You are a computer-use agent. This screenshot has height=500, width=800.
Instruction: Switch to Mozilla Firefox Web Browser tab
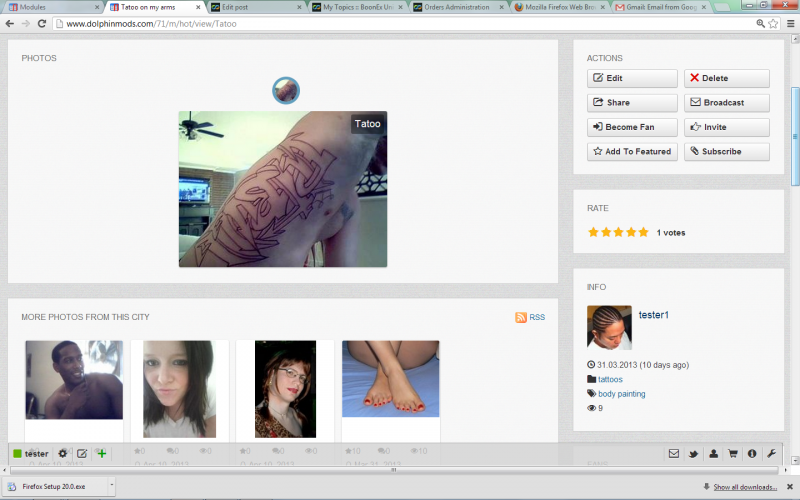tap(559, 7)
